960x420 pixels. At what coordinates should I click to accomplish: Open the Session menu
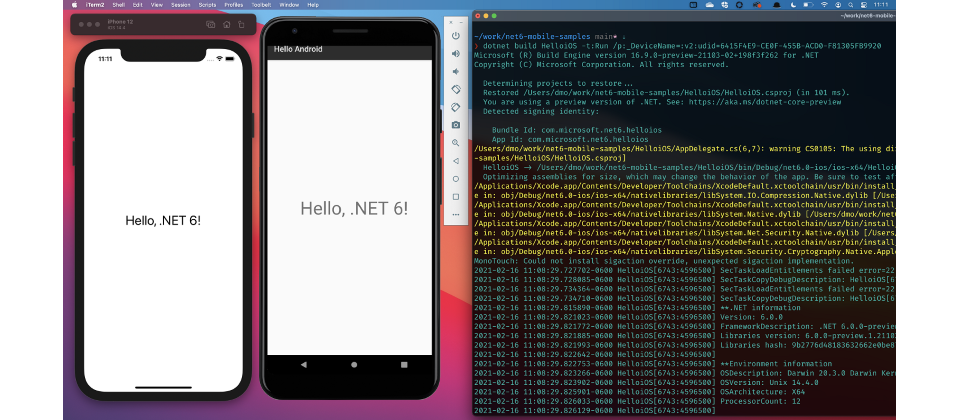(x=181, y=4)
